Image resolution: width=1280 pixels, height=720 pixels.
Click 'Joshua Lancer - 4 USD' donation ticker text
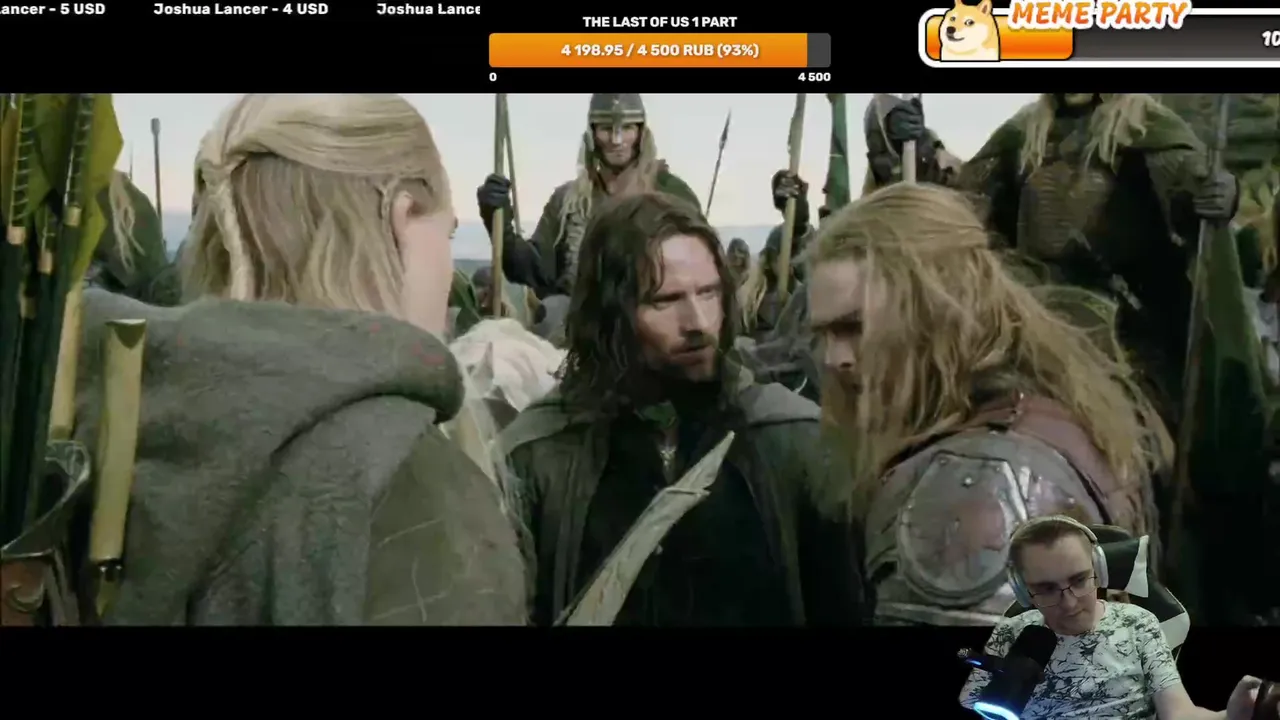(240, 9)
